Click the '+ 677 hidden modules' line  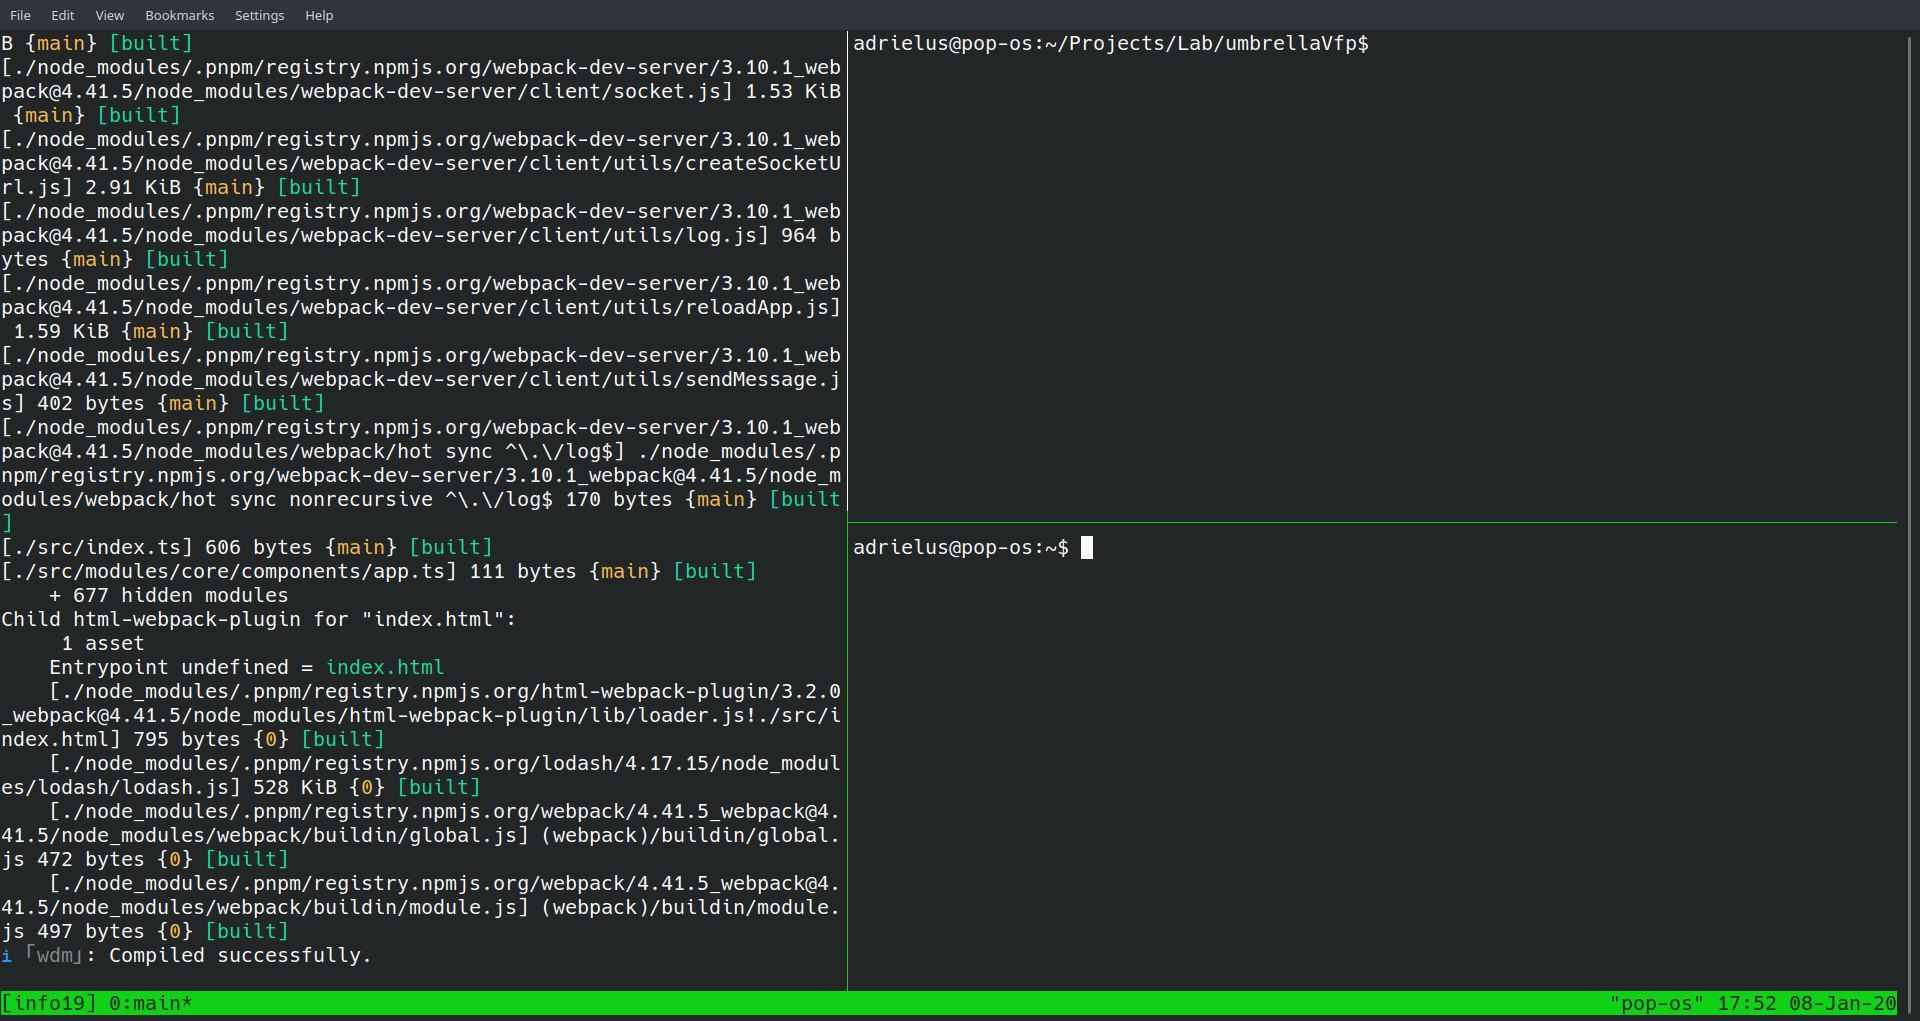point(169,595)
